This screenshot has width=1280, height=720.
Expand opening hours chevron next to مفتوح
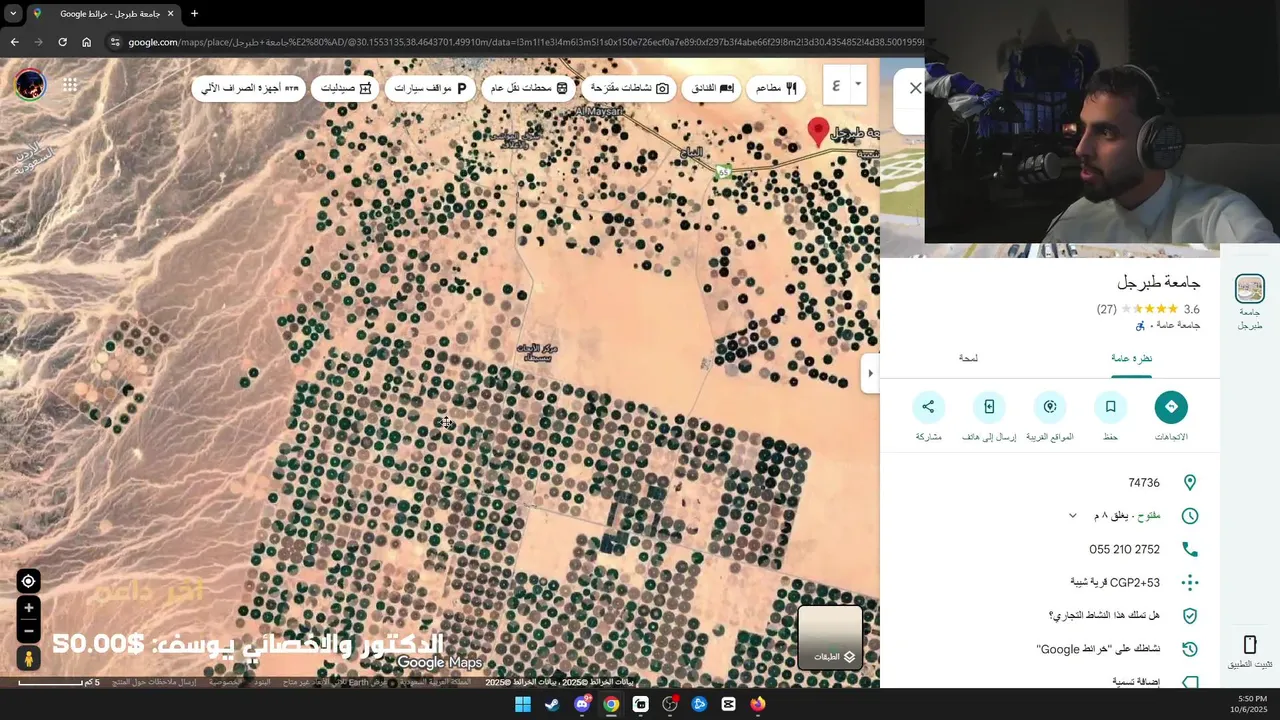tap(1073, 516)
